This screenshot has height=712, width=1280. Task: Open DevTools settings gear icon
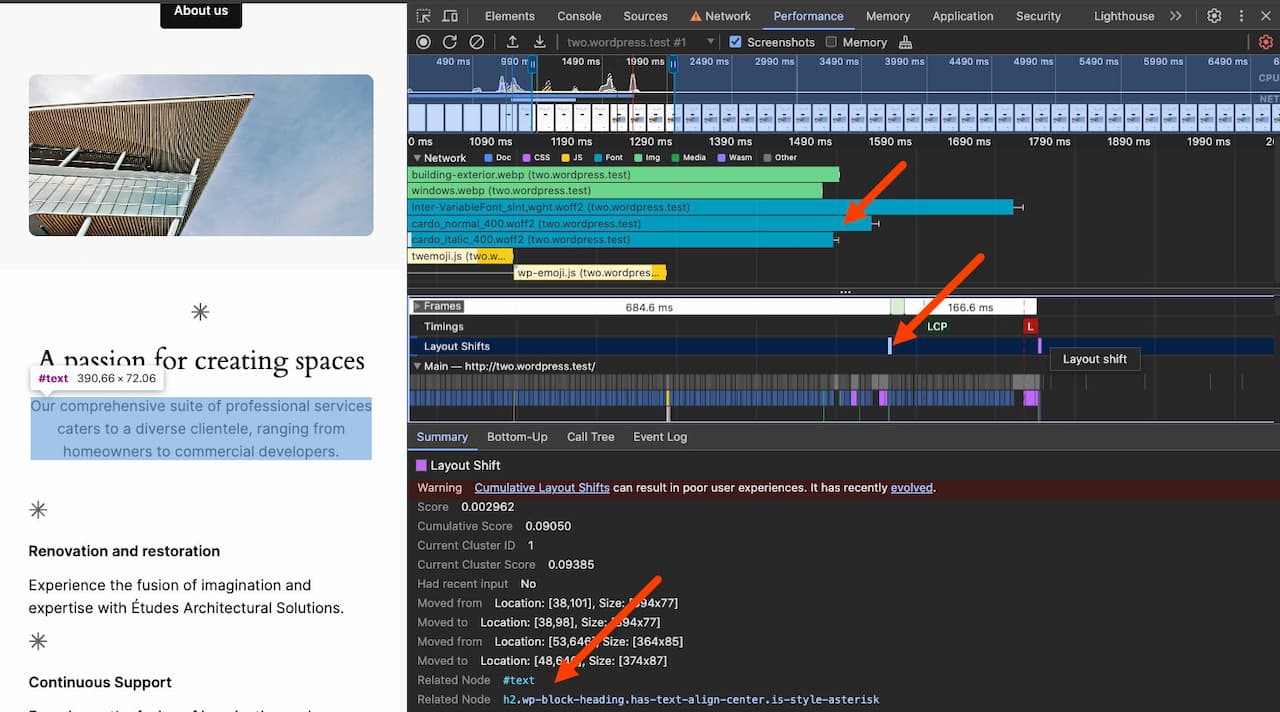(x=1214, y=16)
